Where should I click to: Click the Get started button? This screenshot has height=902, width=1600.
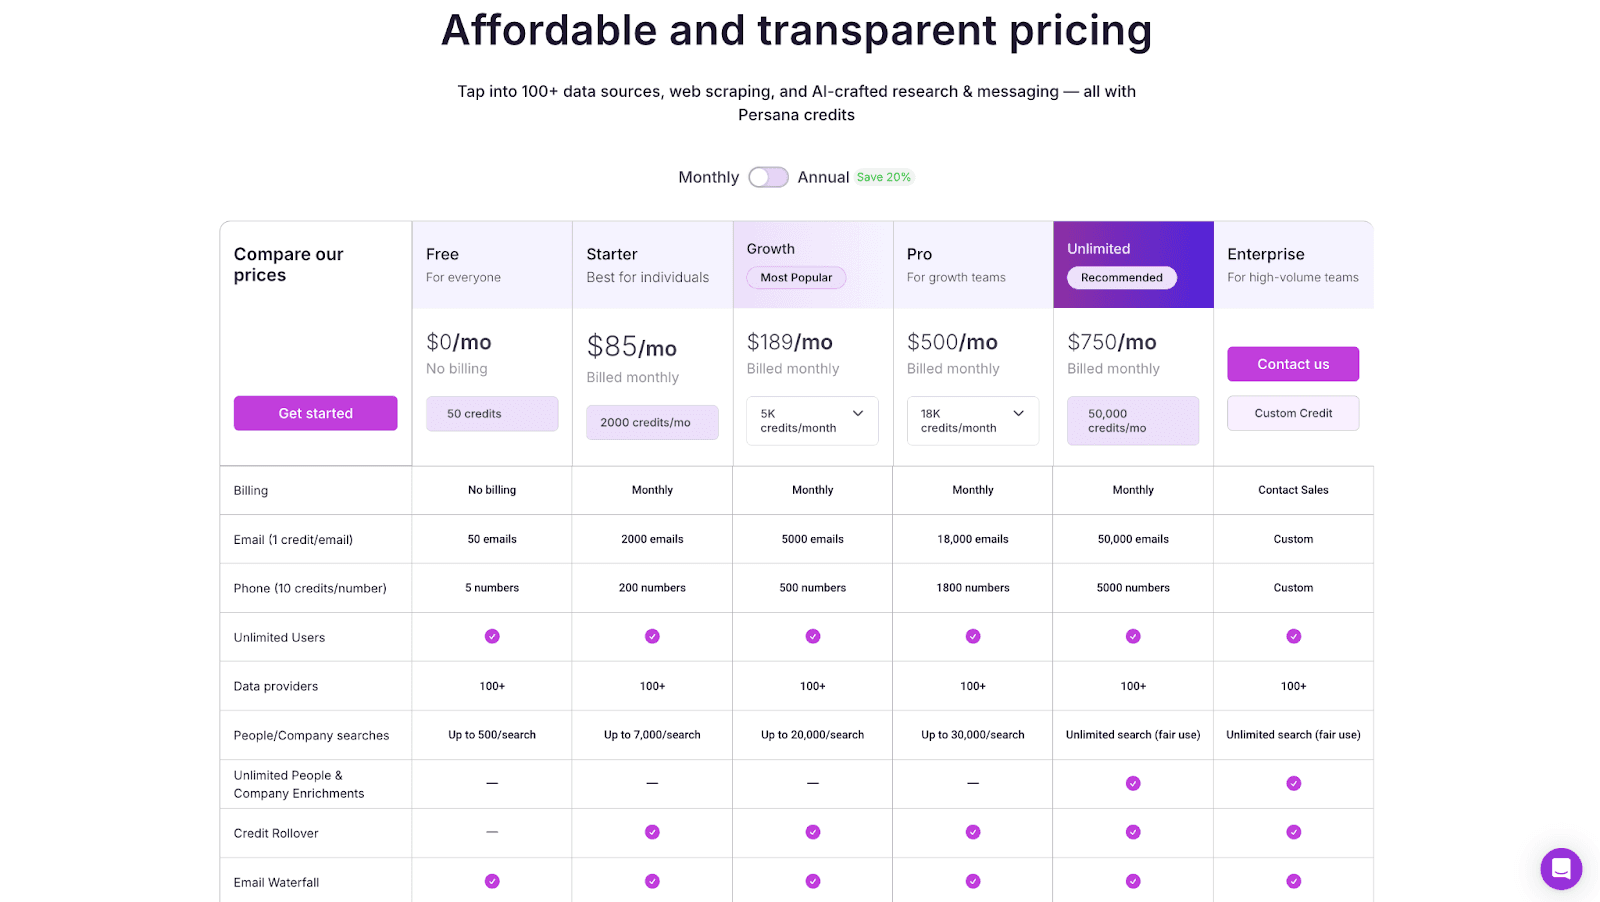click(x=315, y=412)
